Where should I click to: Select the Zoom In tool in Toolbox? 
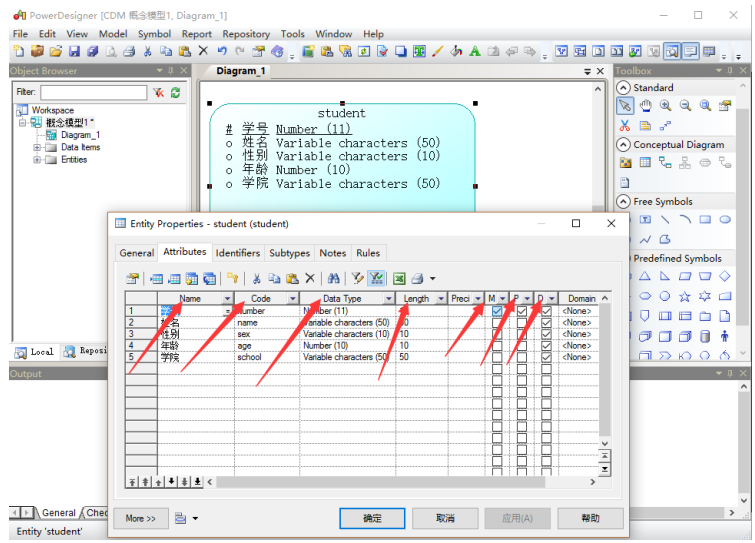[x=665, y=105]
